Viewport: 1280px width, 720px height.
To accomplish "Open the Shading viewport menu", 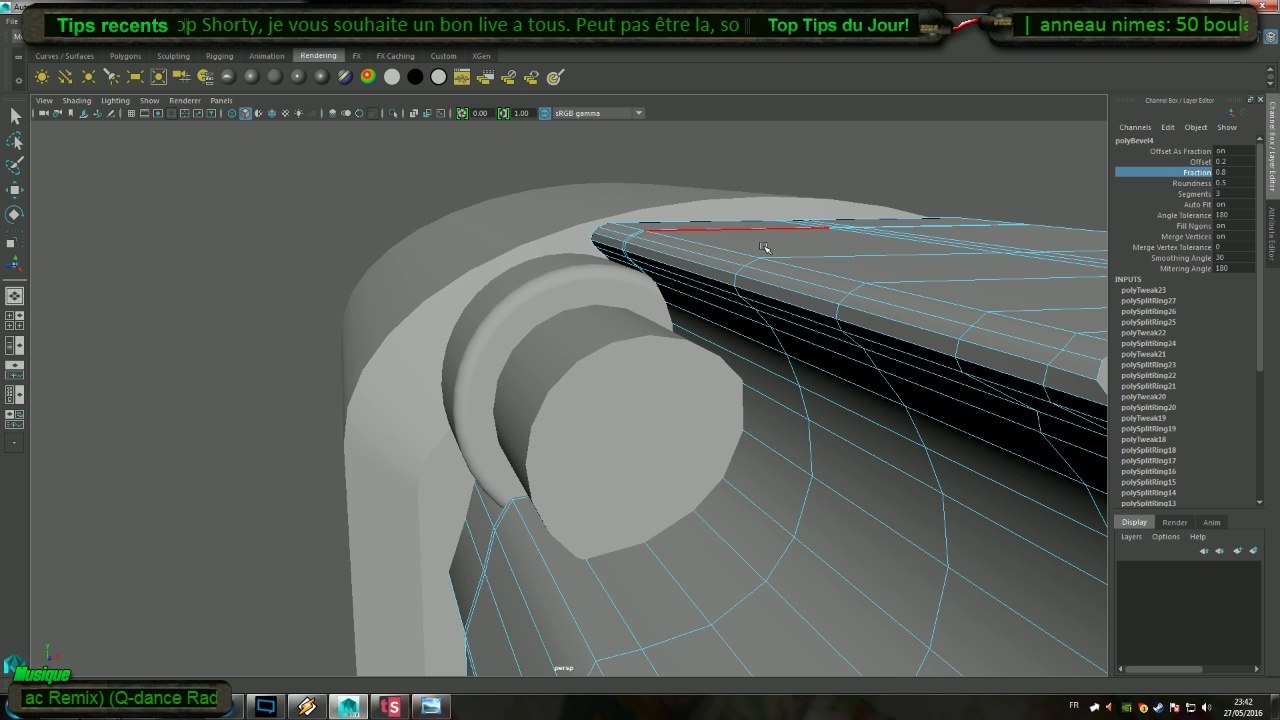I will [76, 101].
